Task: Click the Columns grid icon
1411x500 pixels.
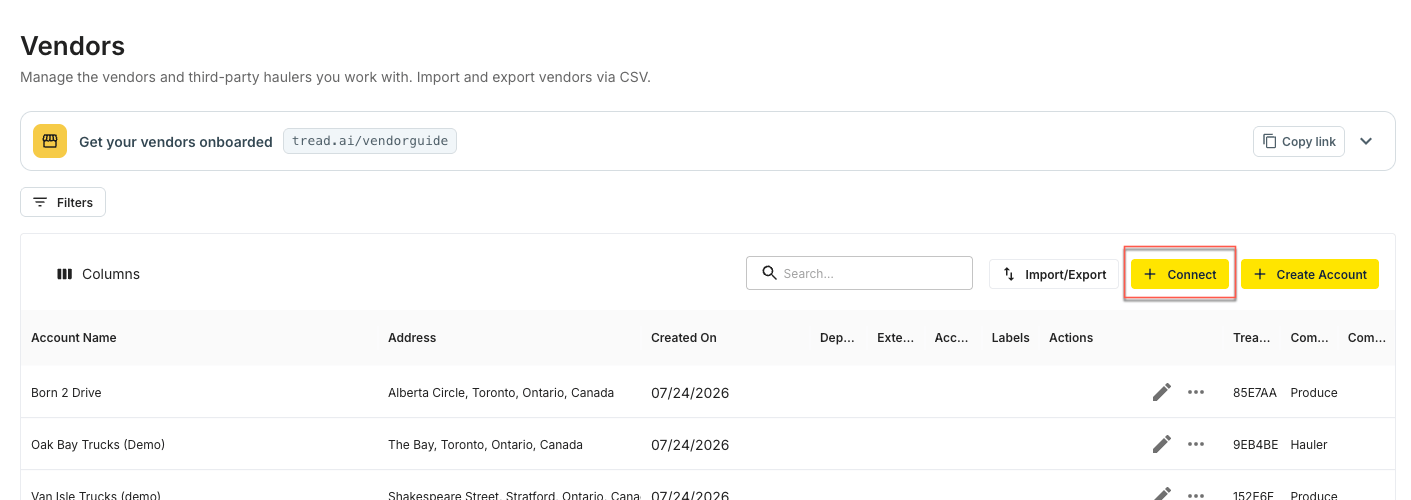Action: [x=64, y=274]
